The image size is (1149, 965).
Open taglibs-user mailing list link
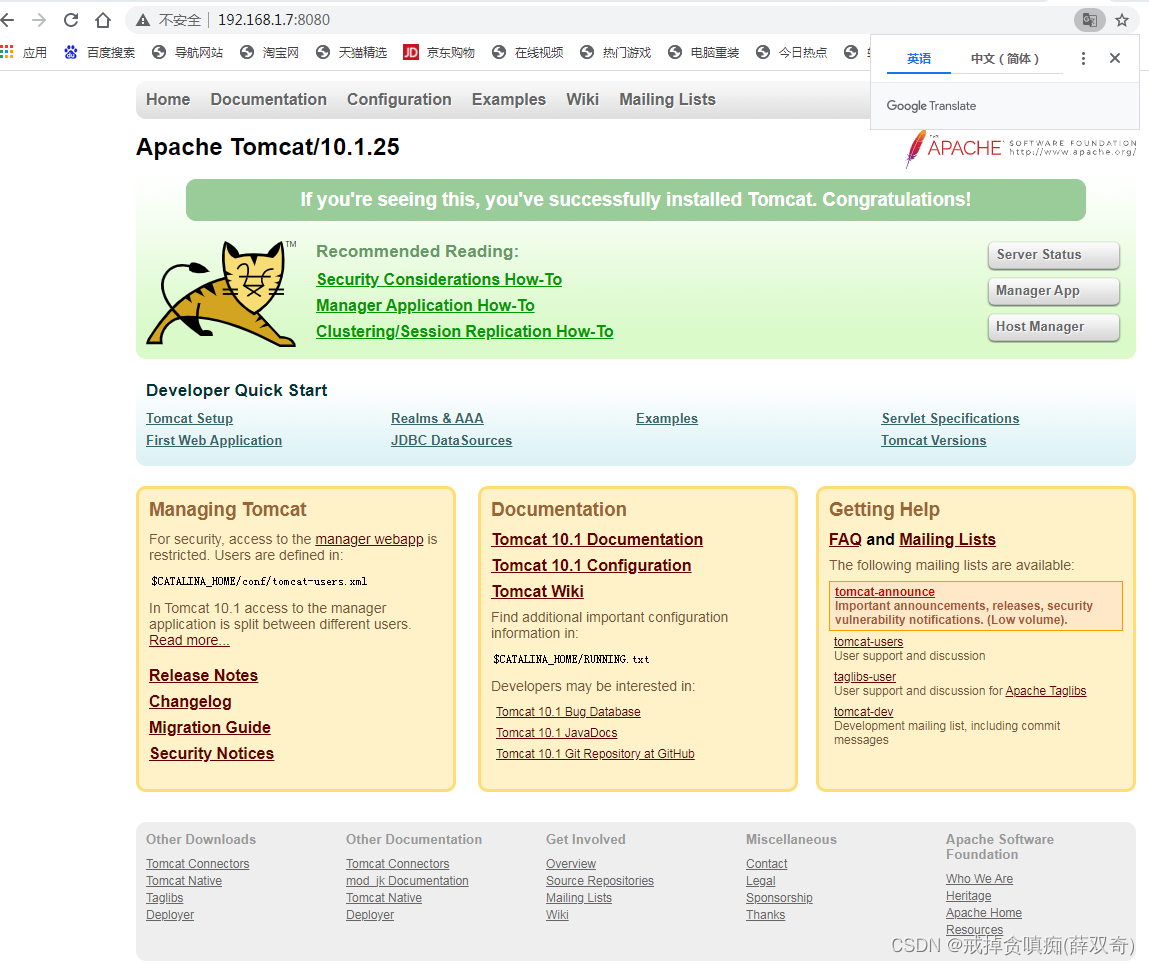coord(865,677)
